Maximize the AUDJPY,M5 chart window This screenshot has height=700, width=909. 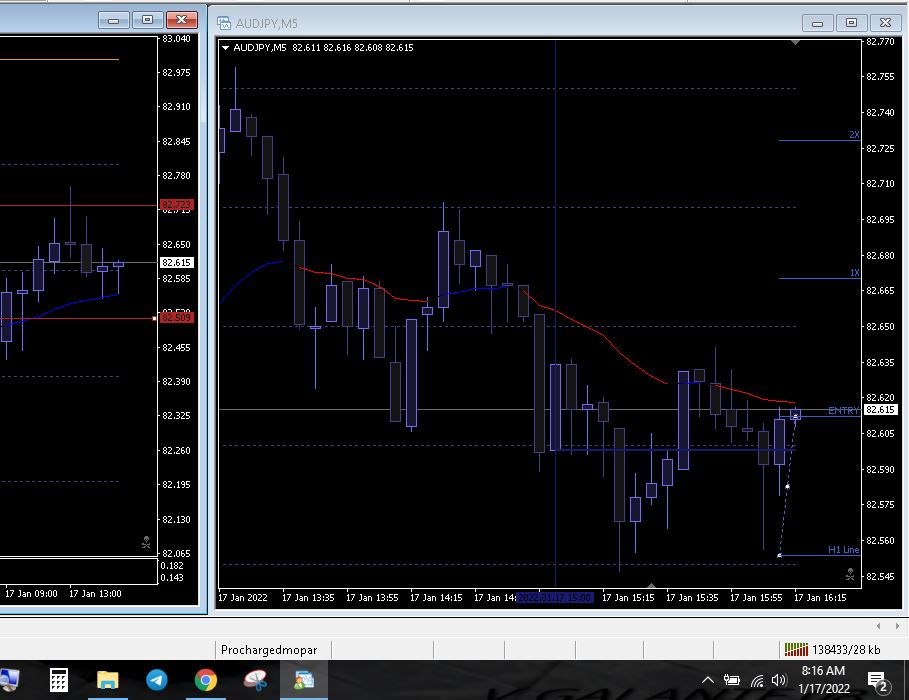point(851,23)
